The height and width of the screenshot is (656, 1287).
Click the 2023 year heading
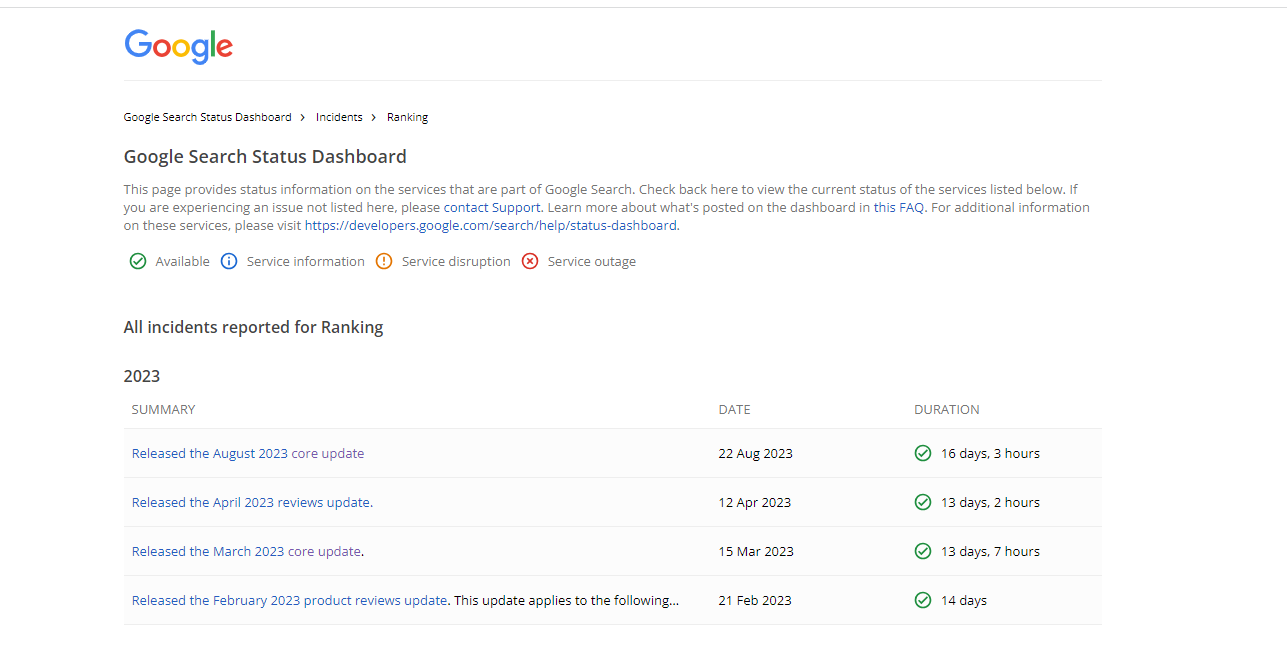pyautogui.click(x=142, y=376)
